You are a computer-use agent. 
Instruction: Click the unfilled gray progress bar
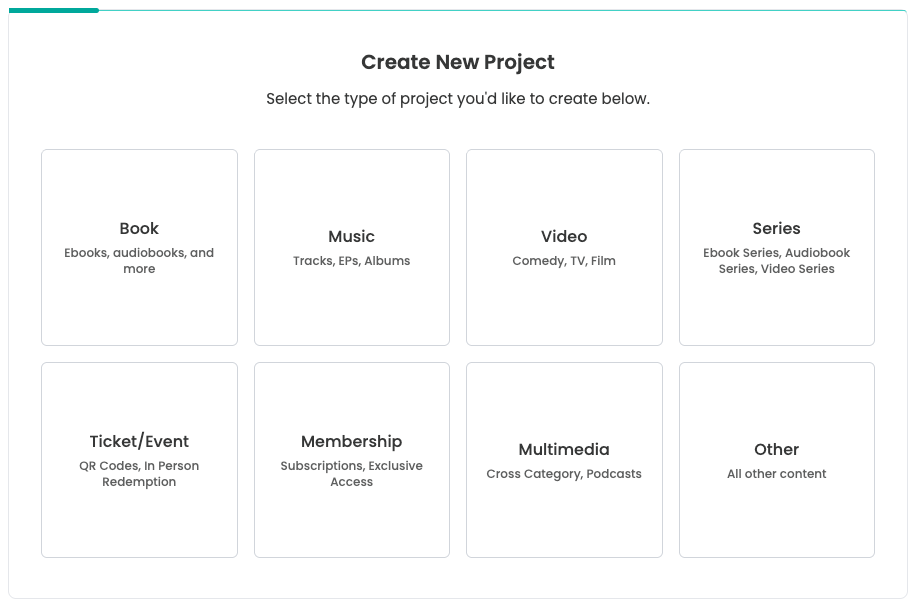tap(500, 8)
